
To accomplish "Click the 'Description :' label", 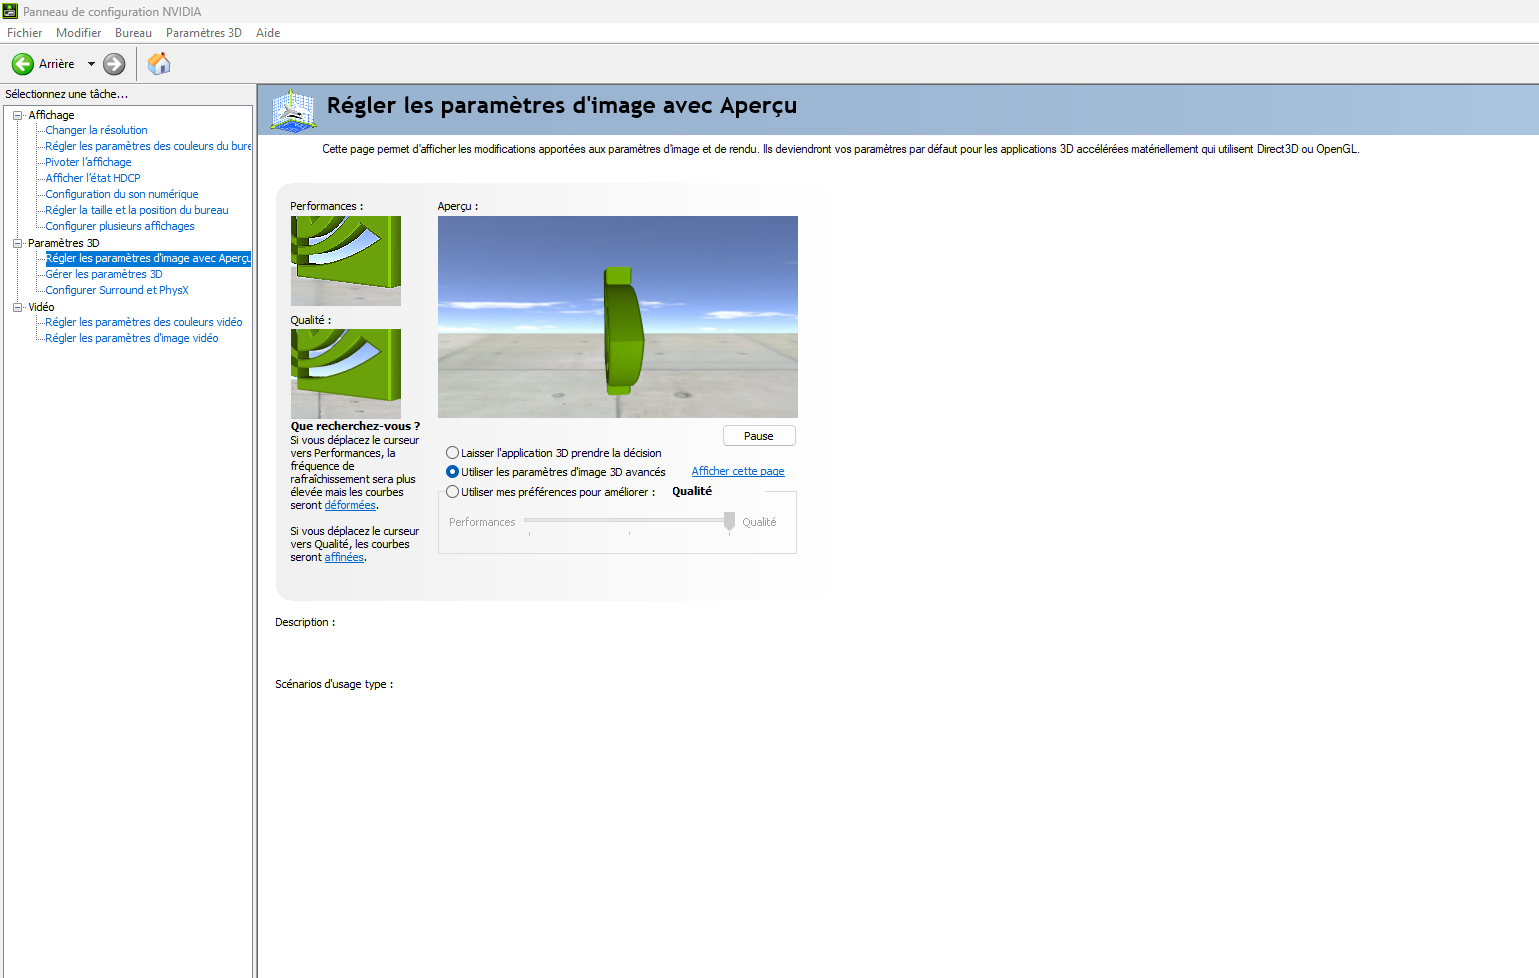I will 305,622.
